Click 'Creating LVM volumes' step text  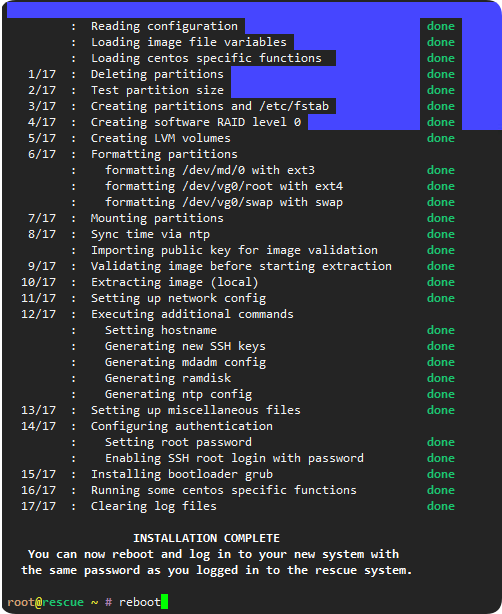(x=161, y=138)
